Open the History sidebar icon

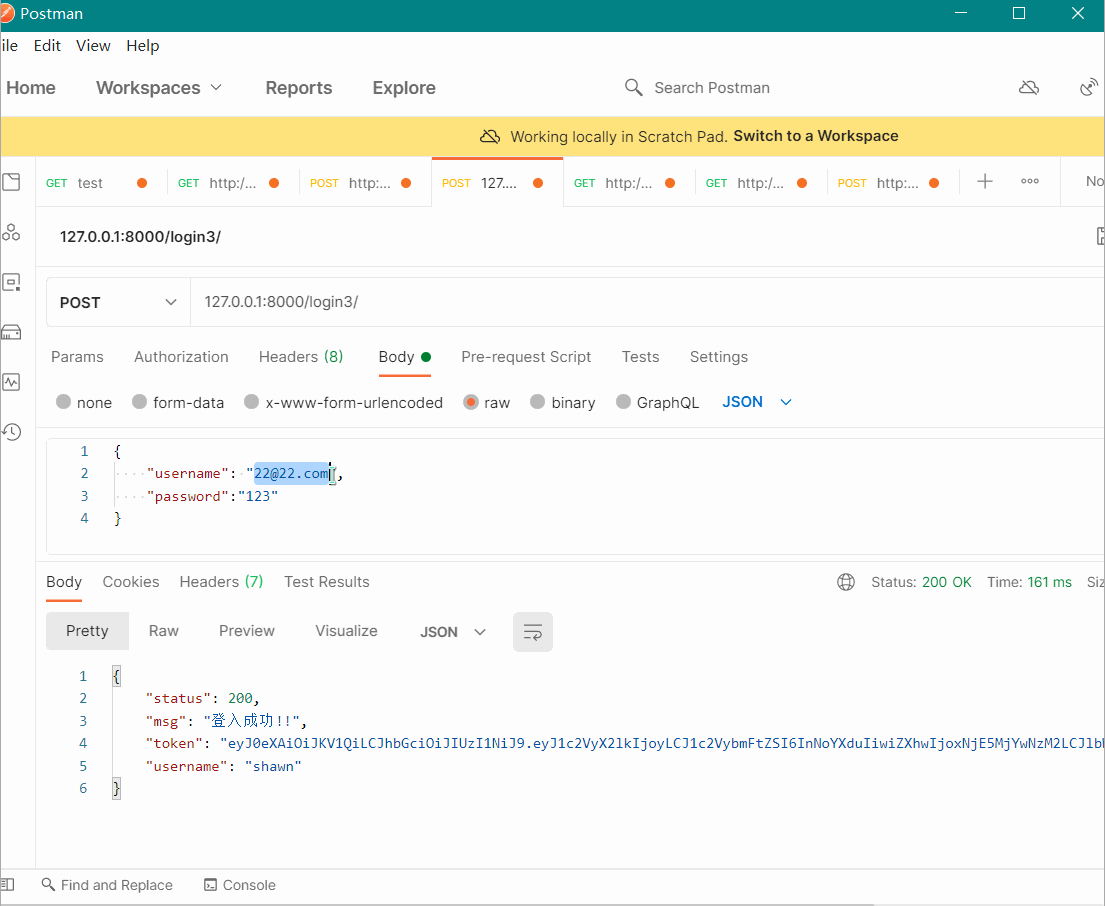(11, 432)
